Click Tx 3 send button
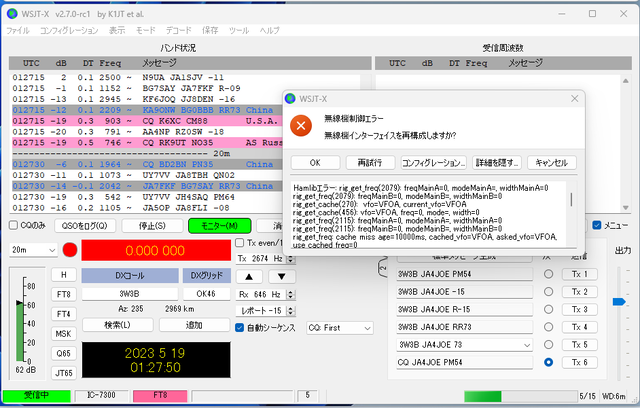 (580, 309)
